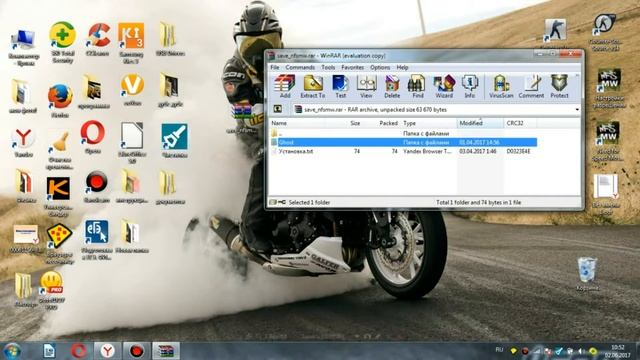Click the Comment toolbar icon

coord(531,87)
